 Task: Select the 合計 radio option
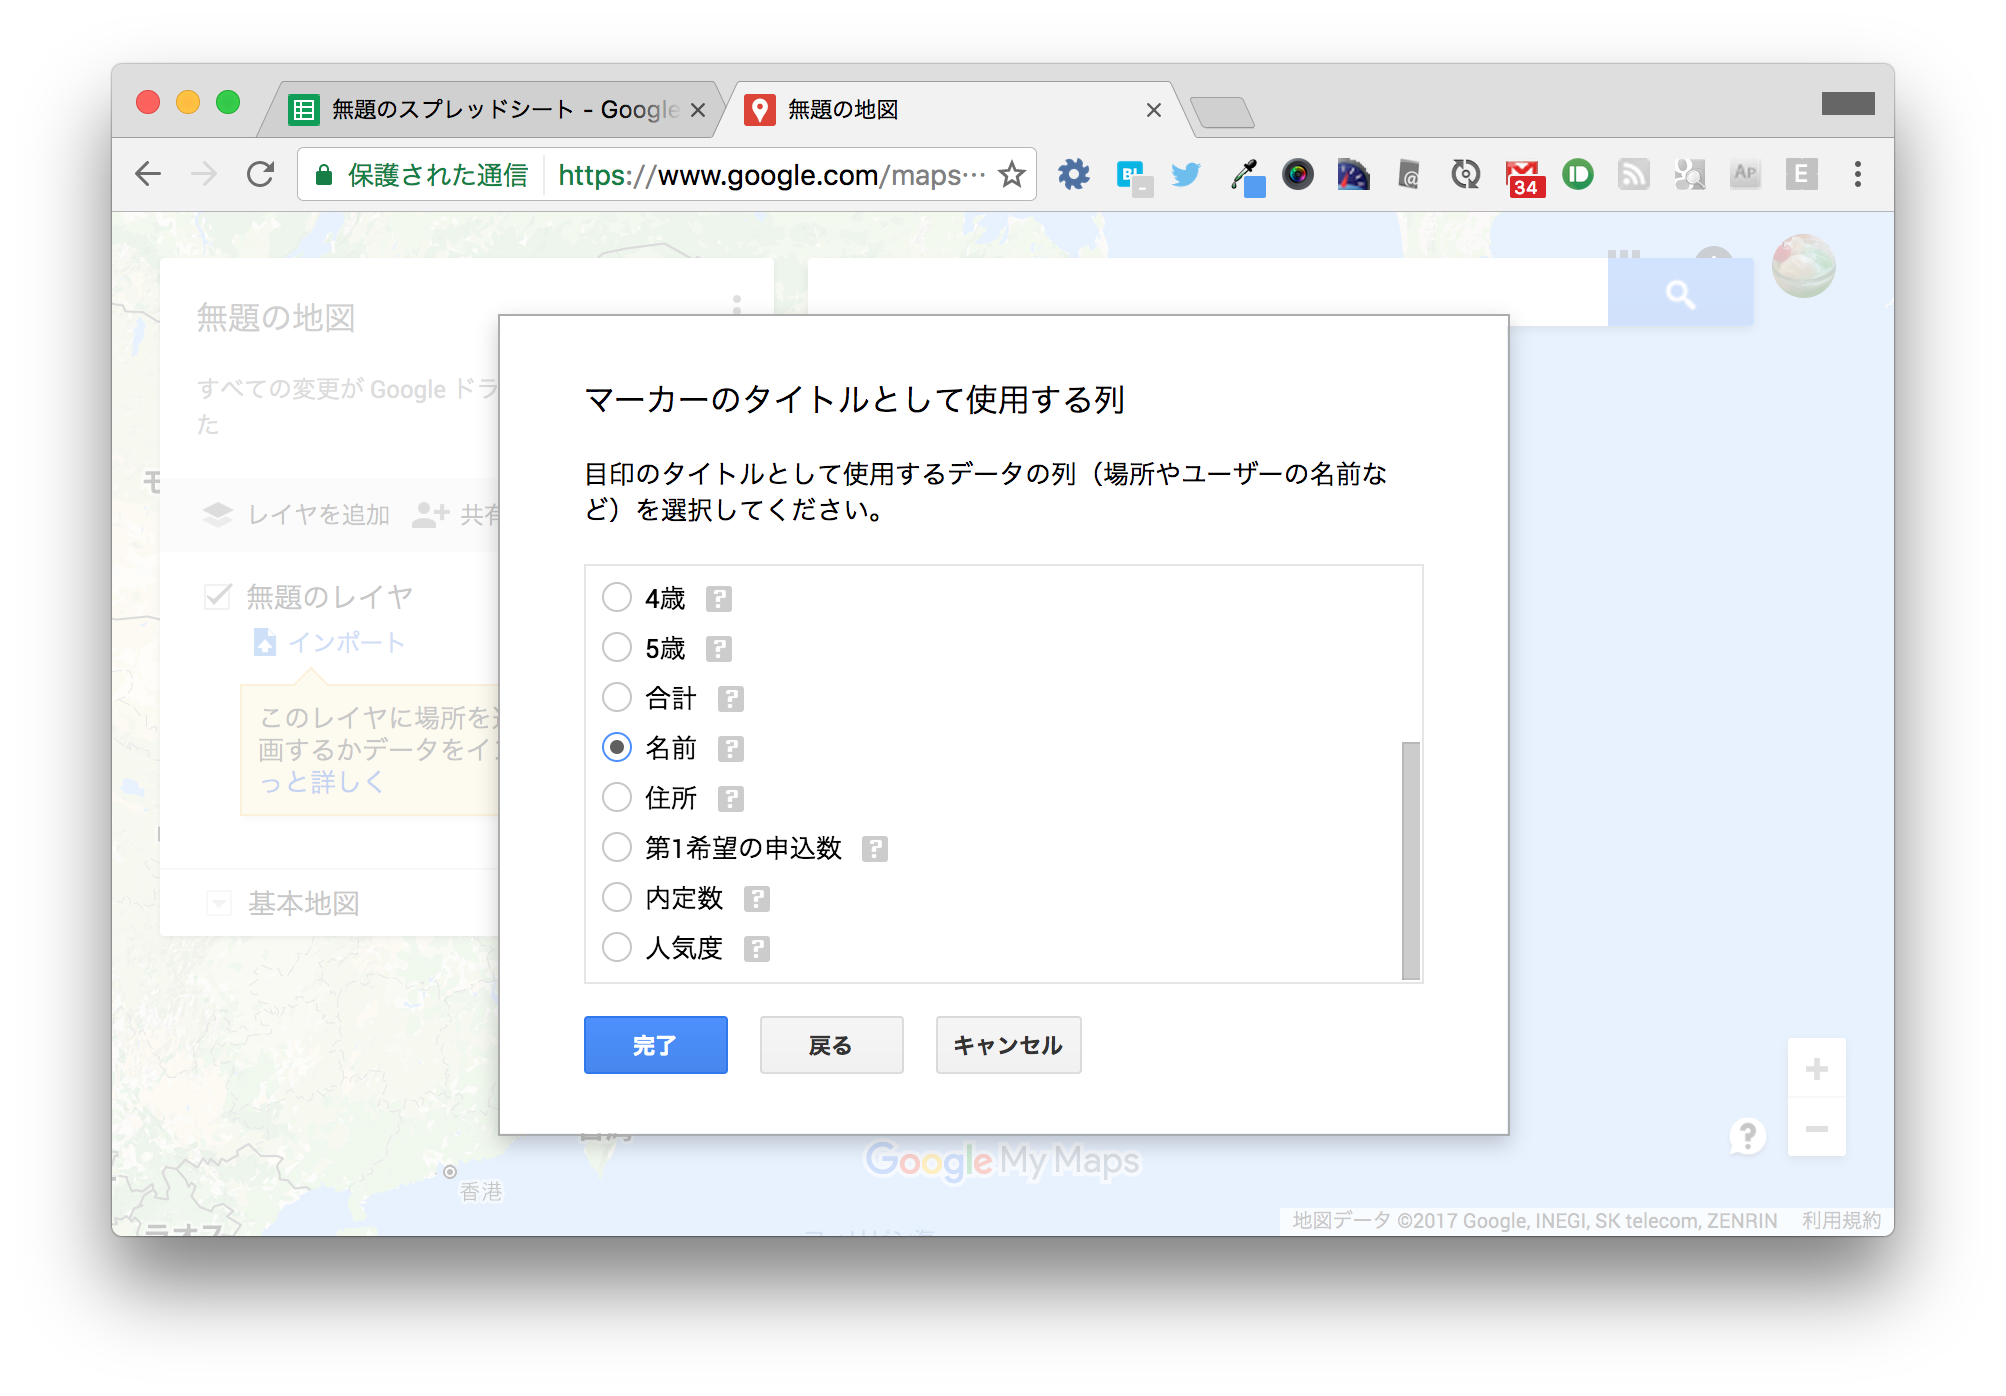617,698
